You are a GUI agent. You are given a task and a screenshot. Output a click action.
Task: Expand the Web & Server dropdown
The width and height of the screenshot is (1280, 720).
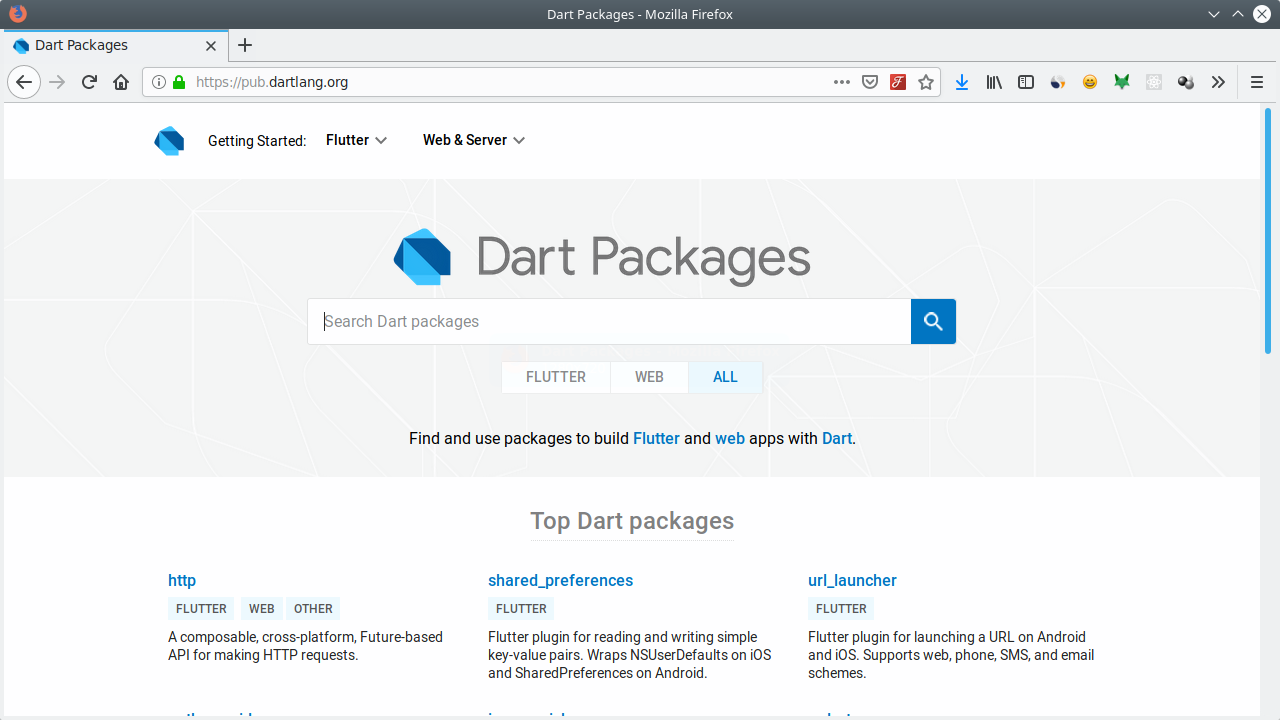[473, 140]
